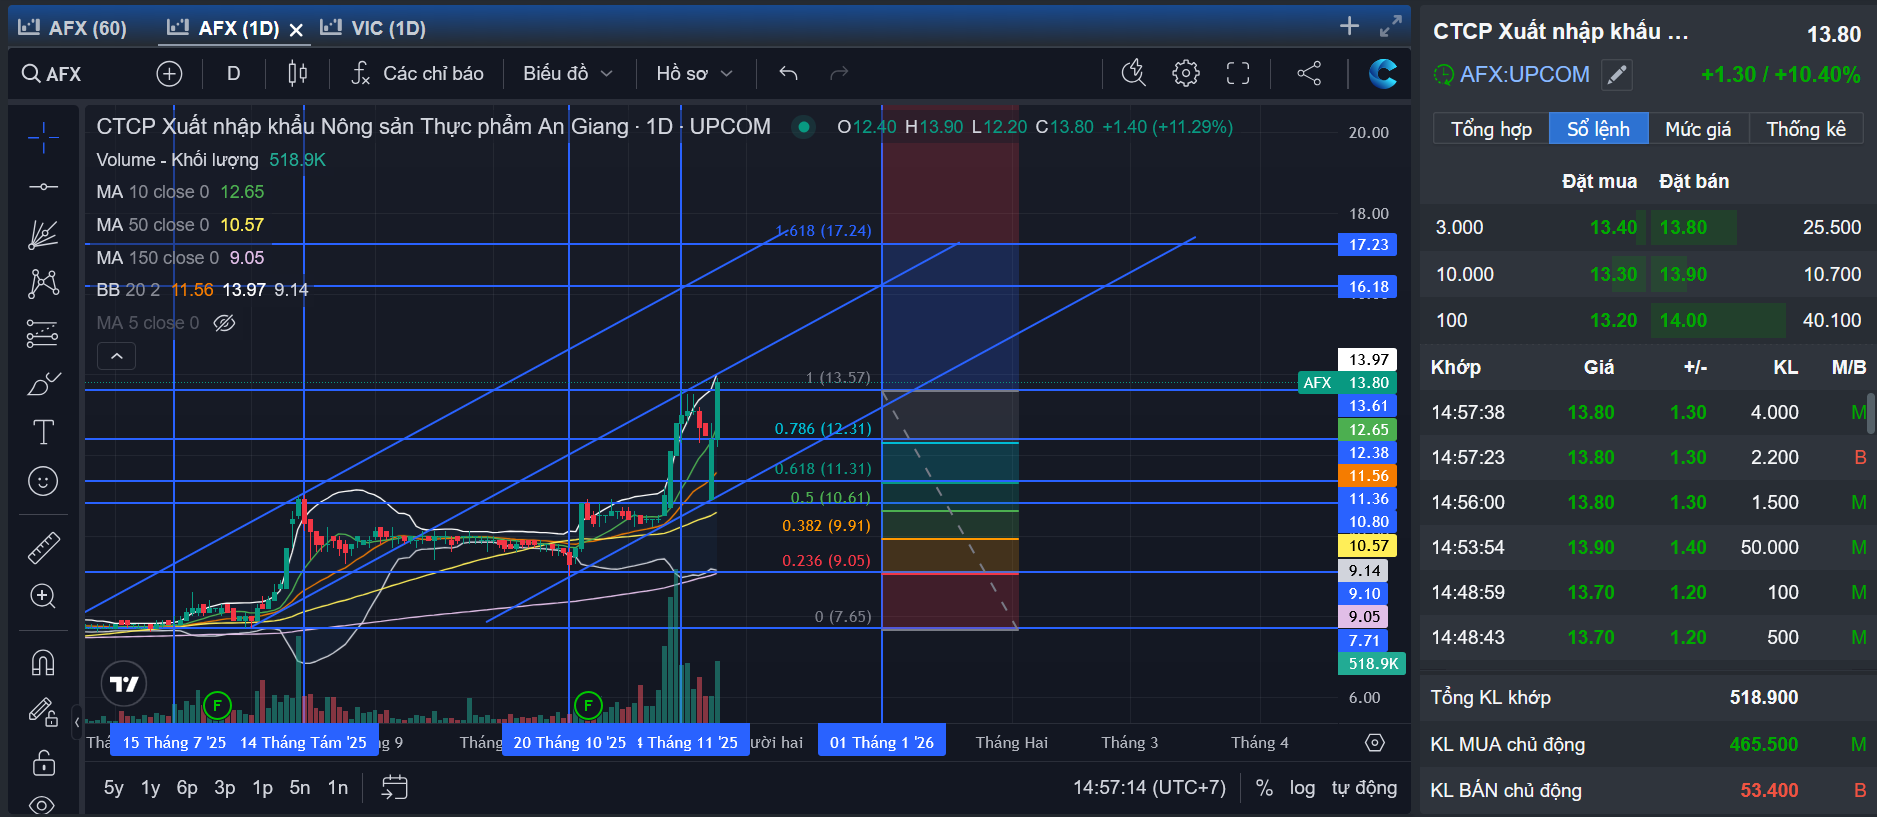Viewport: 1877px width, 817px height.
Task: Select the trend line drawing tool
Action: click(x=42, y=187)
